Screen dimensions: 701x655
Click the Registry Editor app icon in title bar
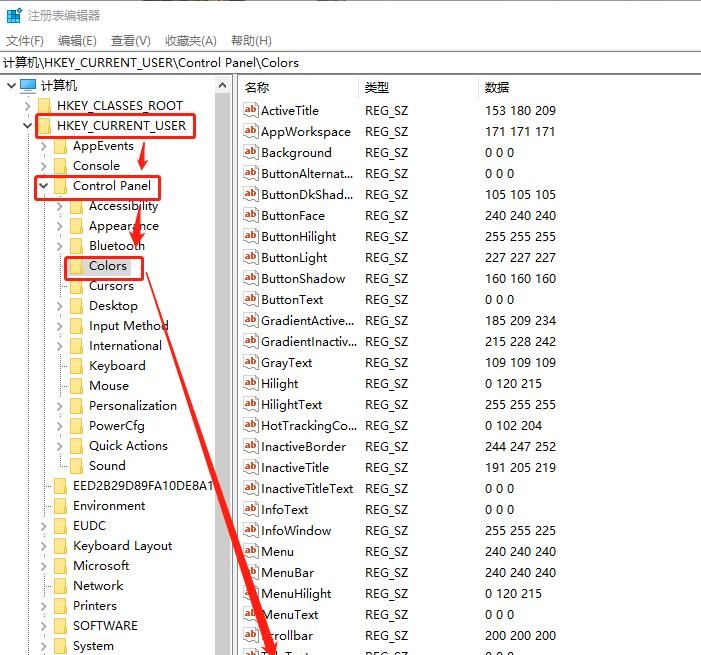[x=13, y=16]
